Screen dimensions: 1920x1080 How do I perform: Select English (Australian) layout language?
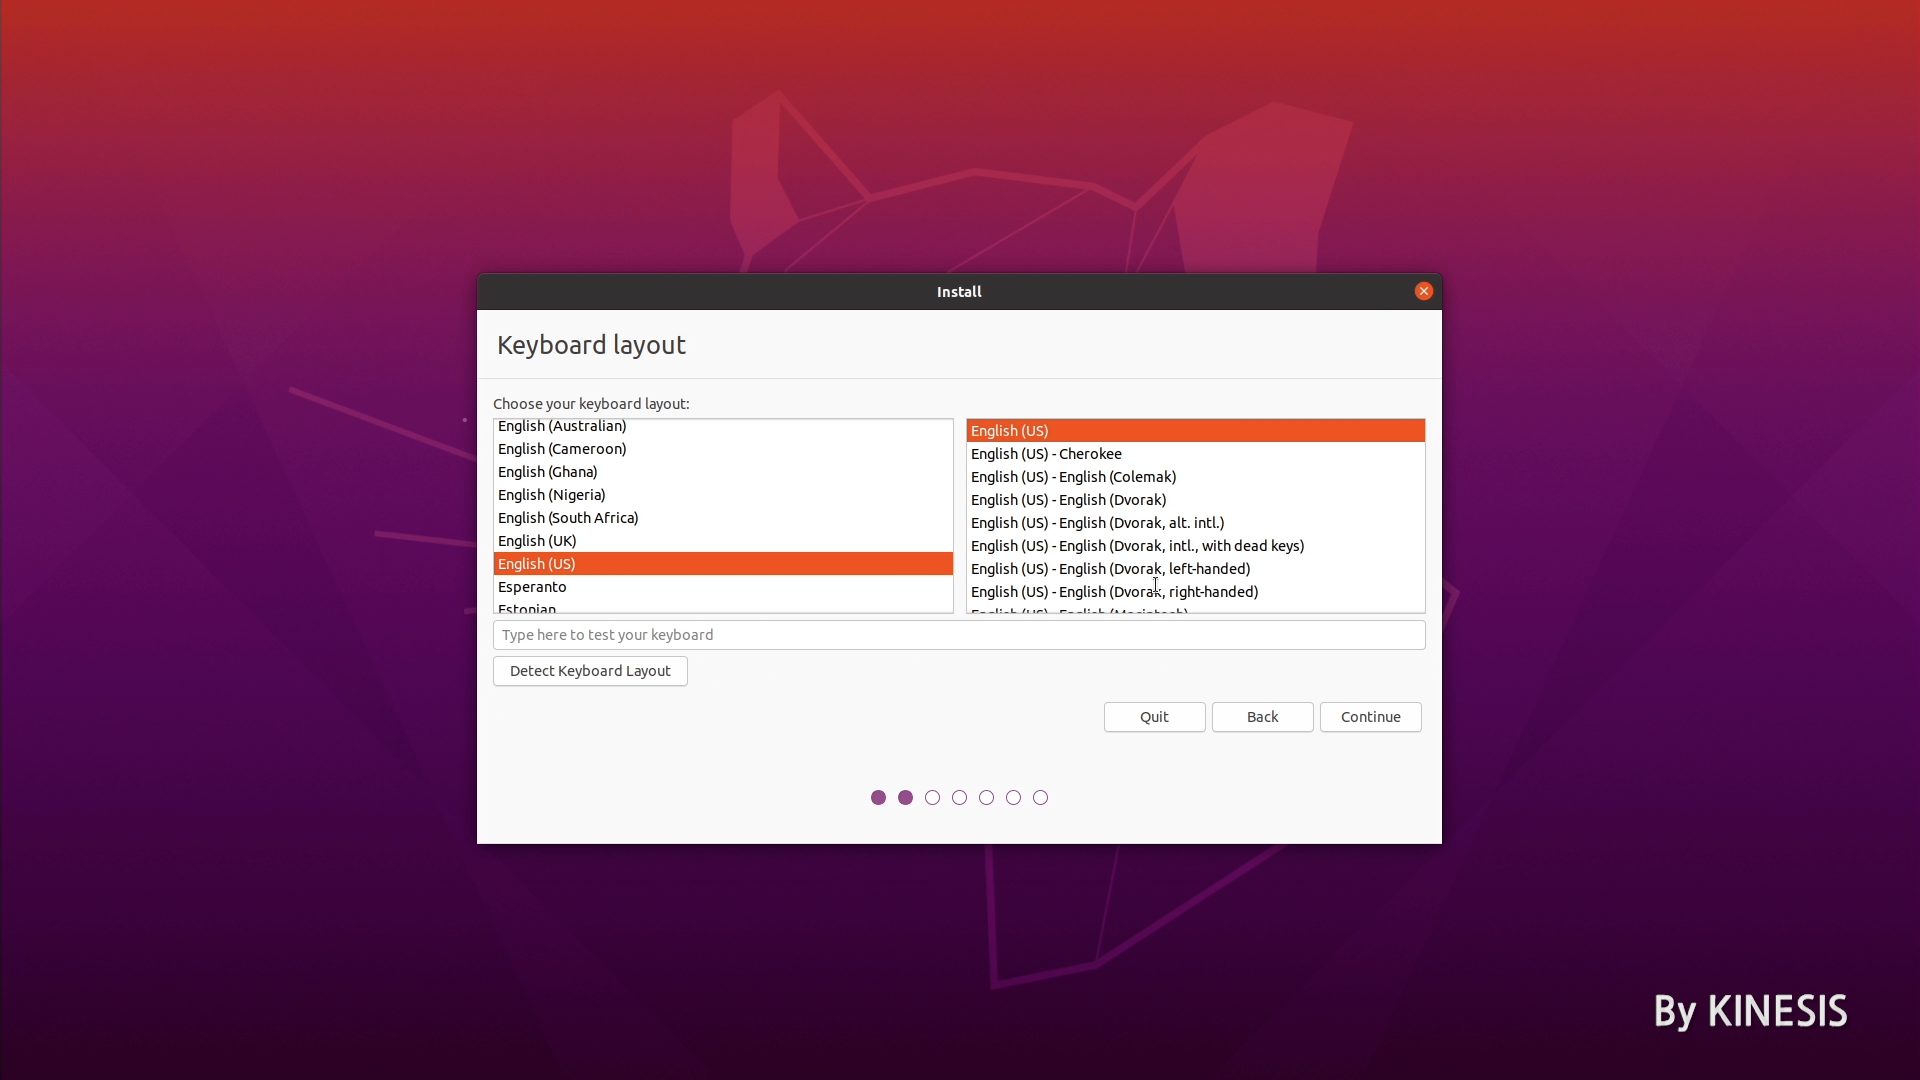click(x=562, y=427)
